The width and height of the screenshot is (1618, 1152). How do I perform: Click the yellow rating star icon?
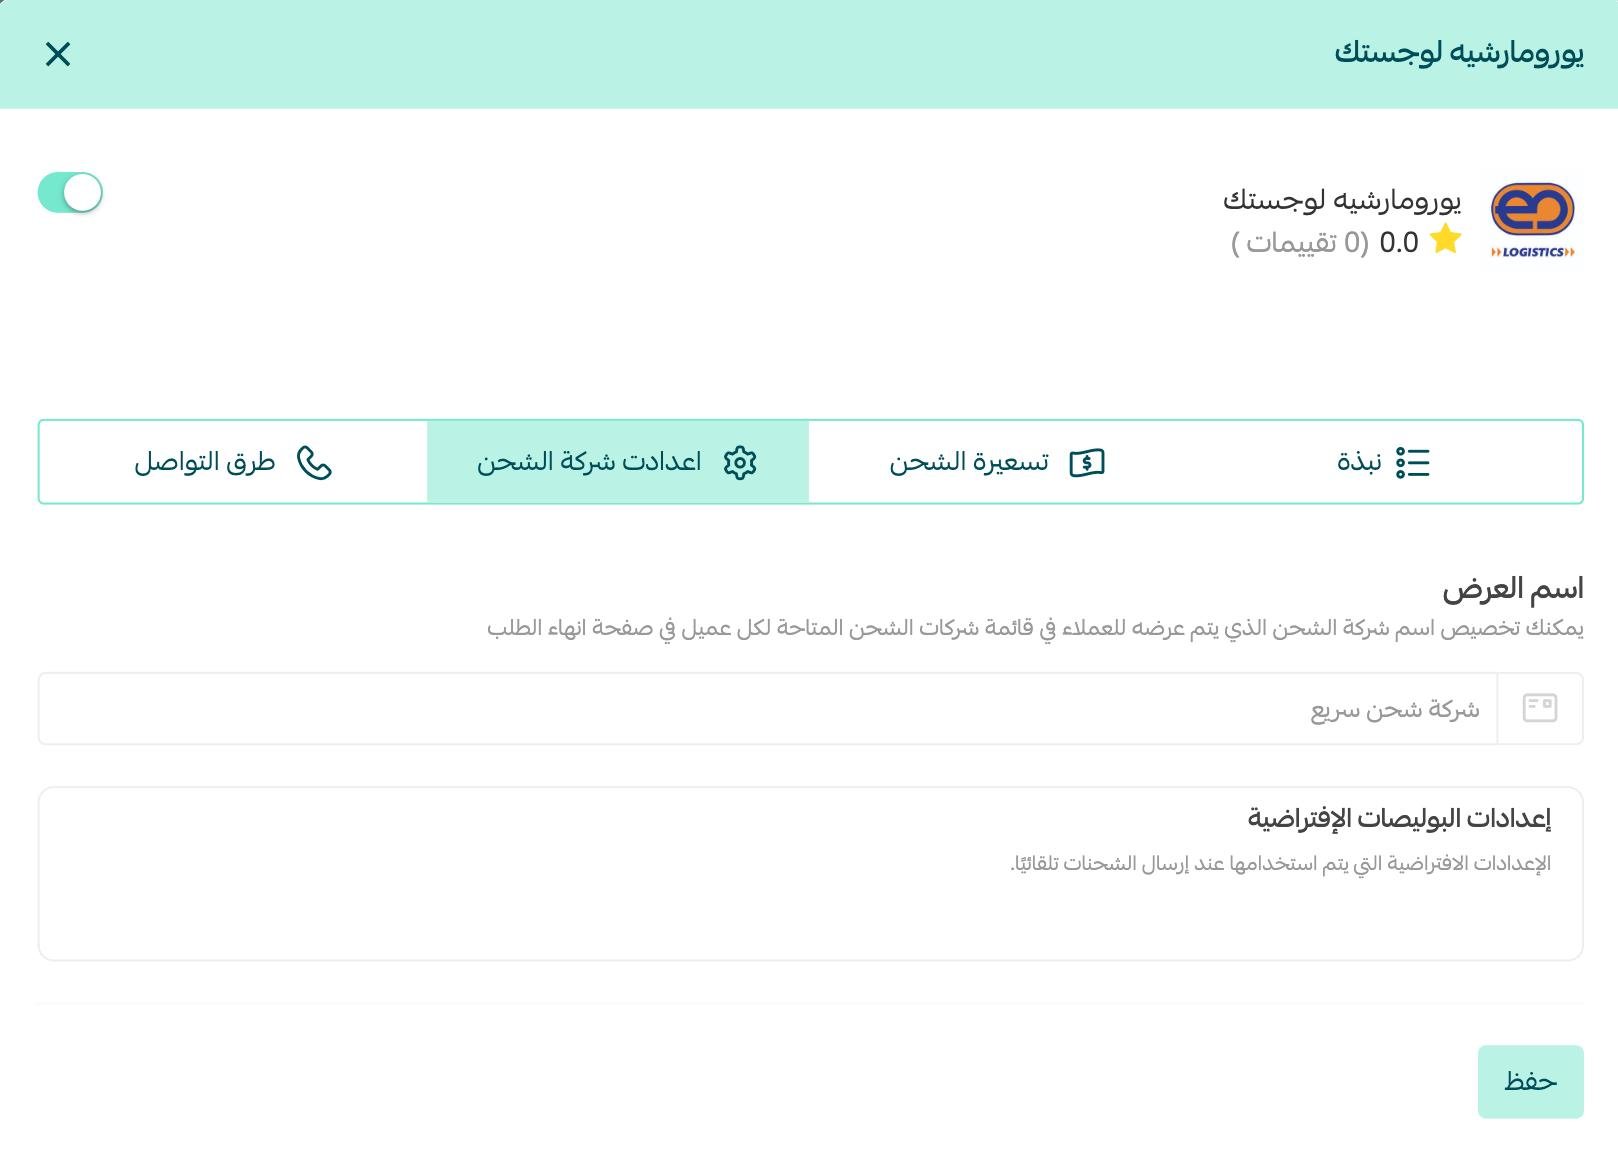coord(1446,240)
